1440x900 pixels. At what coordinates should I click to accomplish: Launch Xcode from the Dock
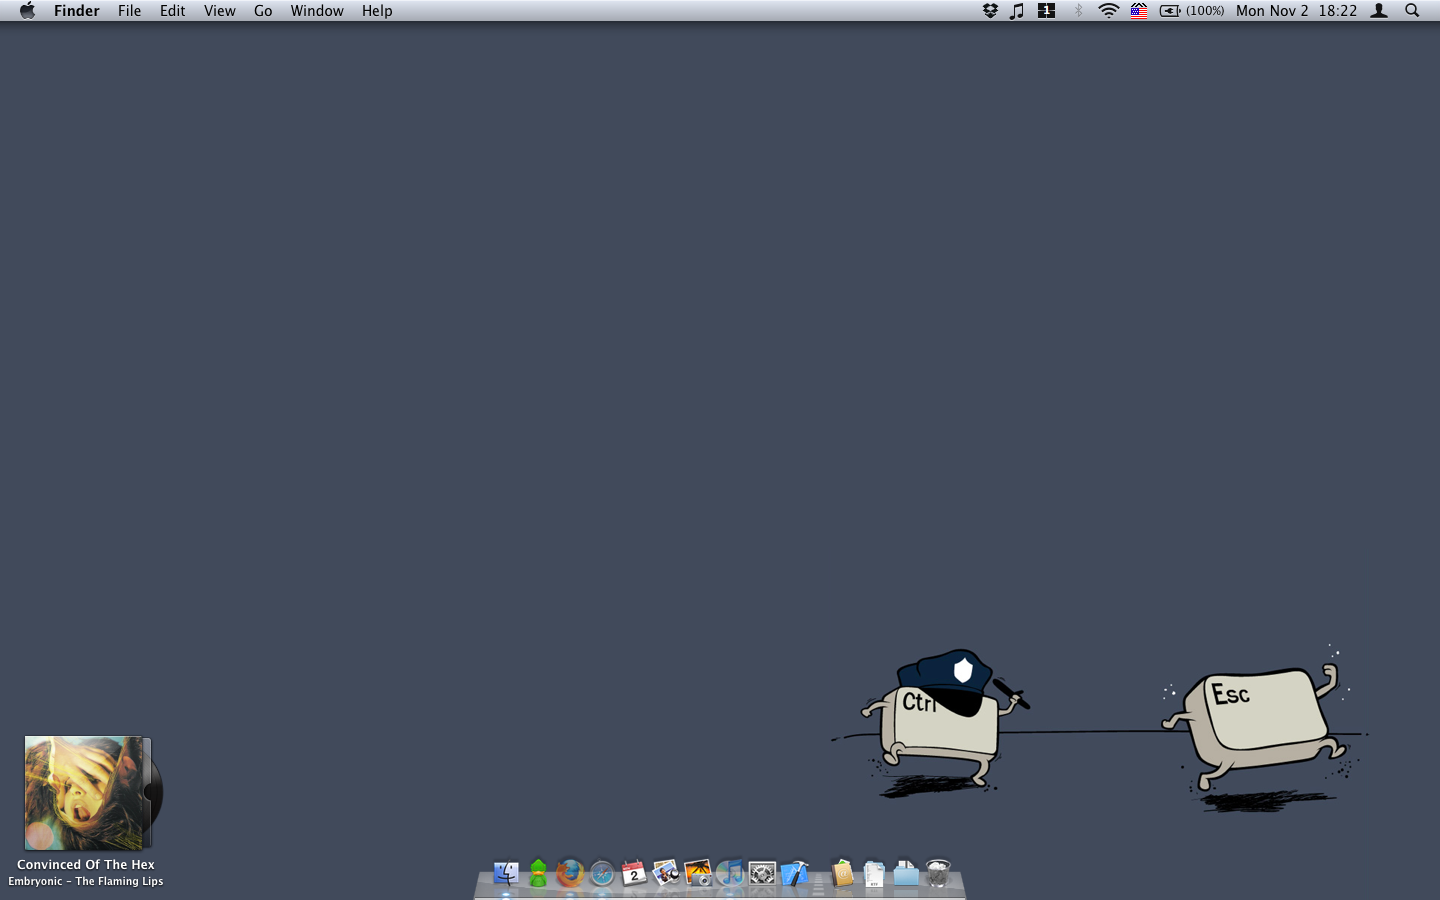pos(794,873)
